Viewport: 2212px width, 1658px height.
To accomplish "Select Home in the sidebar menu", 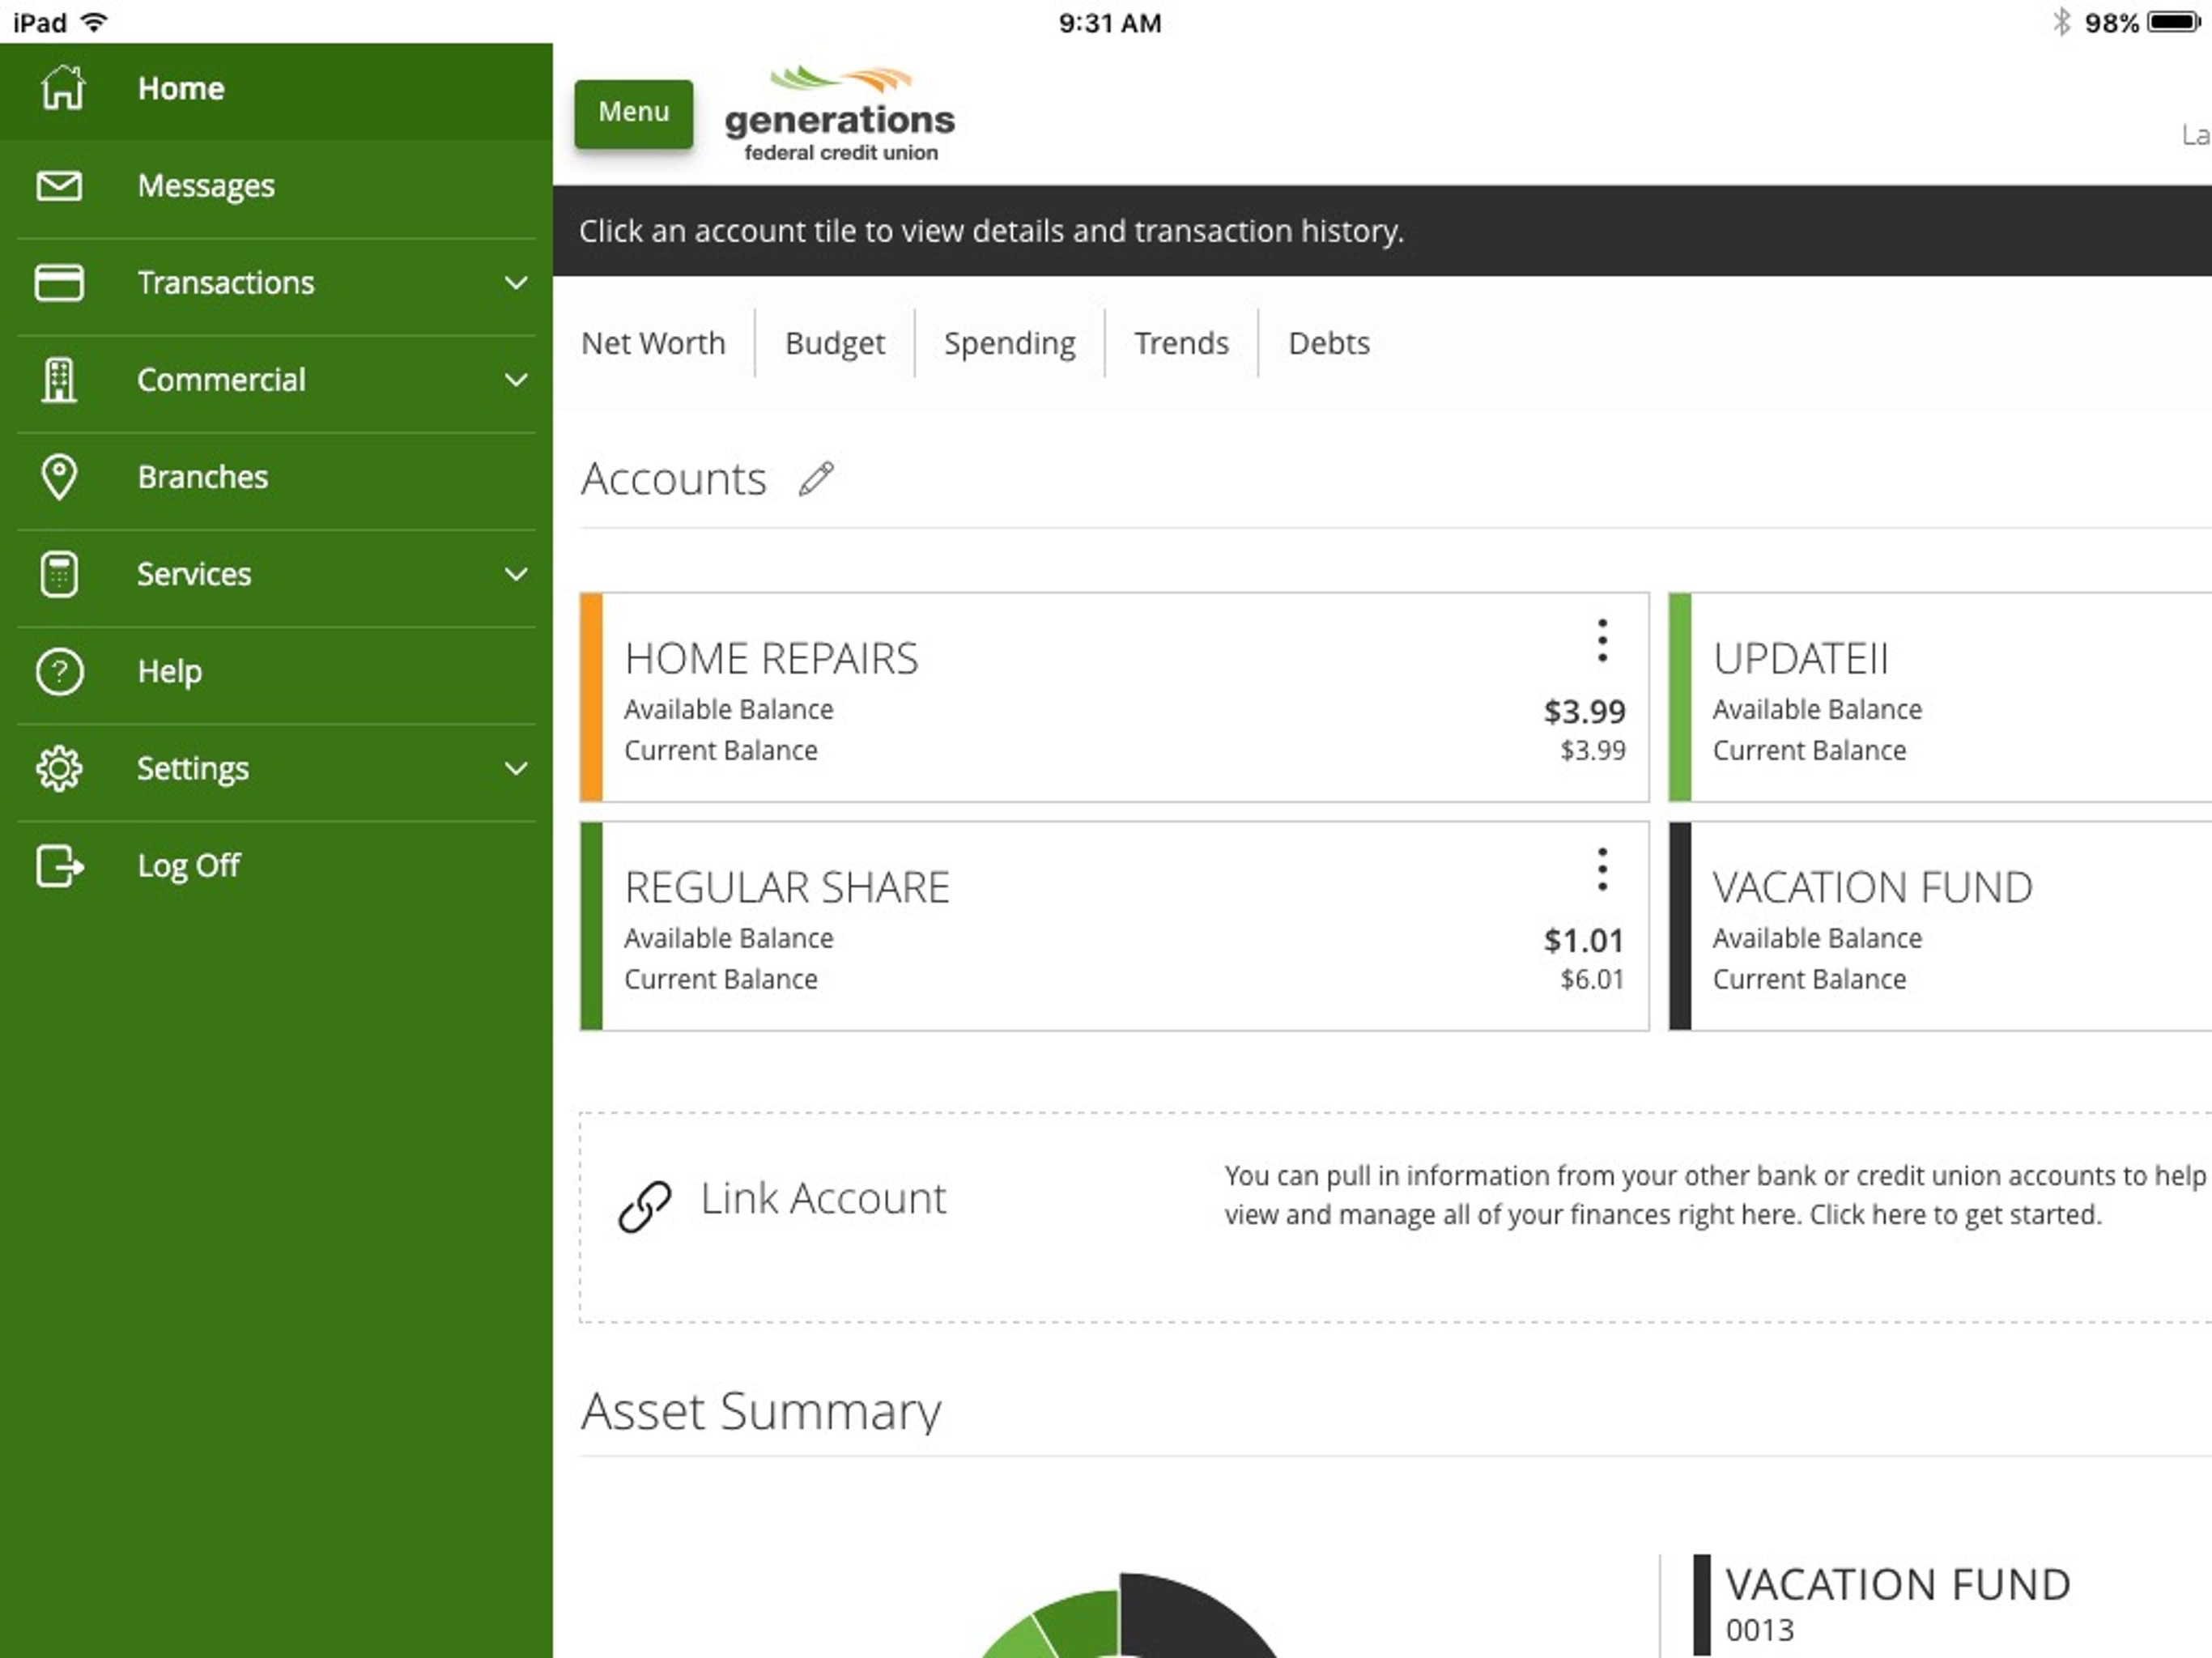I will [276, 90].
